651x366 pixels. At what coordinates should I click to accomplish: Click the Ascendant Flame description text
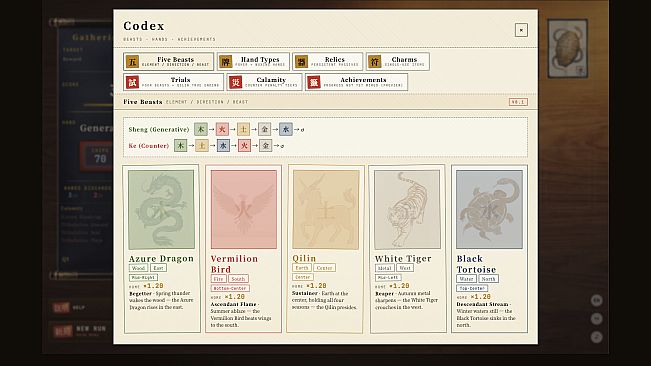(x=241, y=315)
